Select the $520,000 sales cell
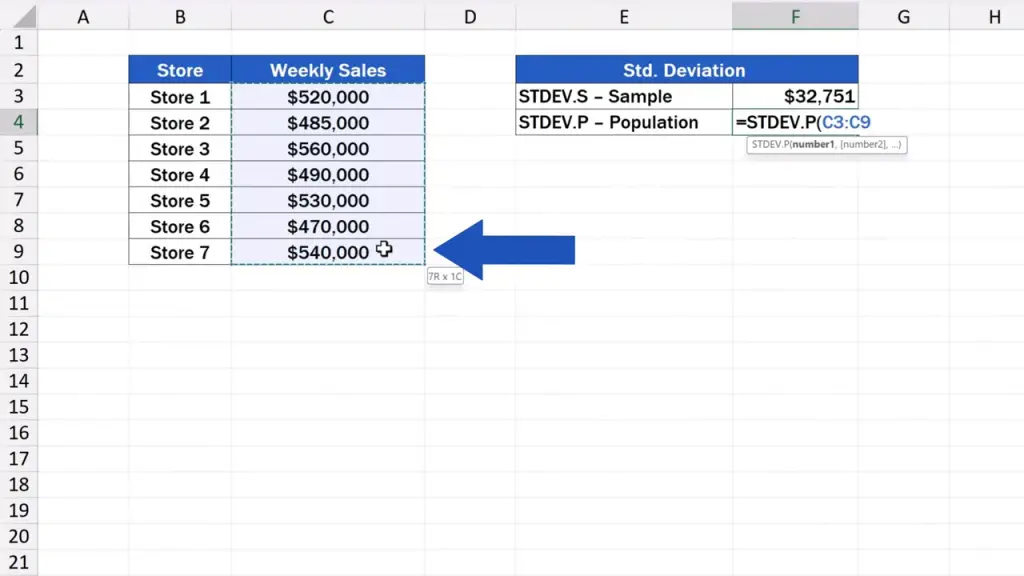 (x=327, y=97)
